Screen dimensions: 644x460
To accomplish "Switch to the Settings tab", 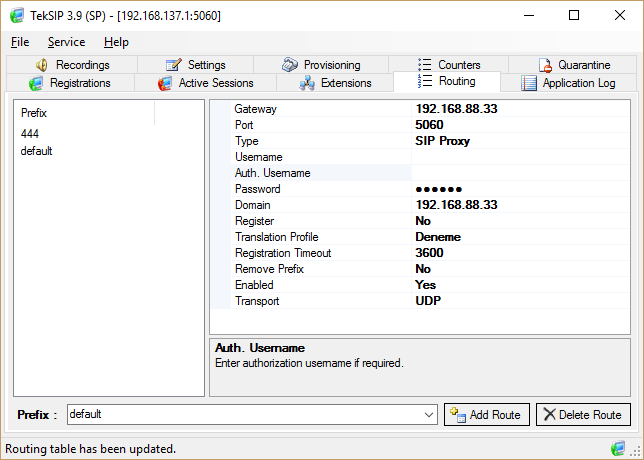I will pyautogui.click(x=196, y=64).
